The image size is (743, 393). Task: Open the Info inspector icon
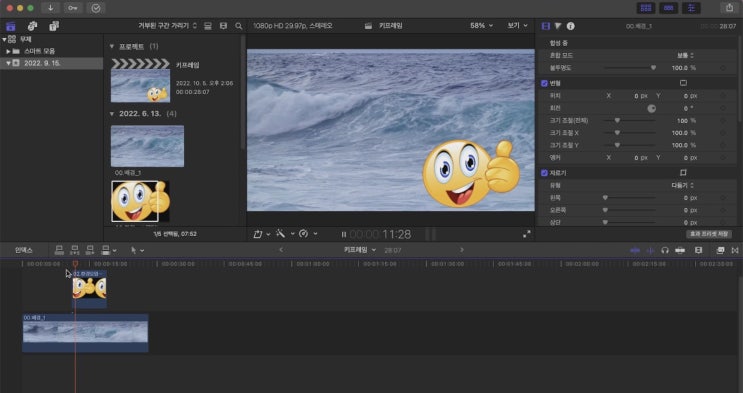[571, 26]
